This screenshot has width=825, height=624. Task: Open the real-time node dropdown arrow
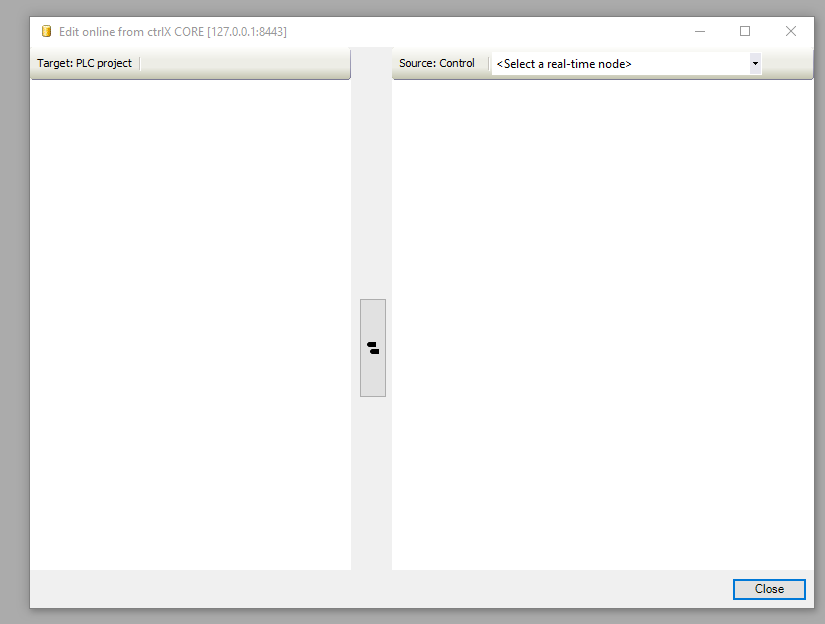pos(755,64)
